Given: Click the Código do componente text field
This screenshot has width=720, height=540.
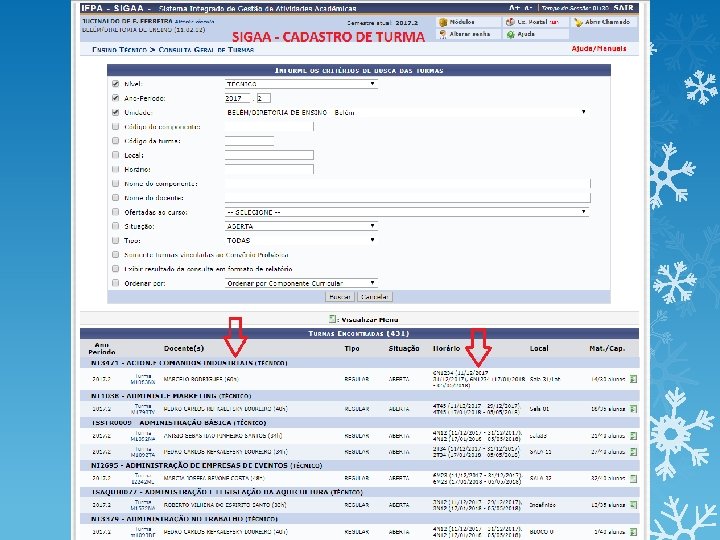Looking at the screenshot, I should pos(269,127).
